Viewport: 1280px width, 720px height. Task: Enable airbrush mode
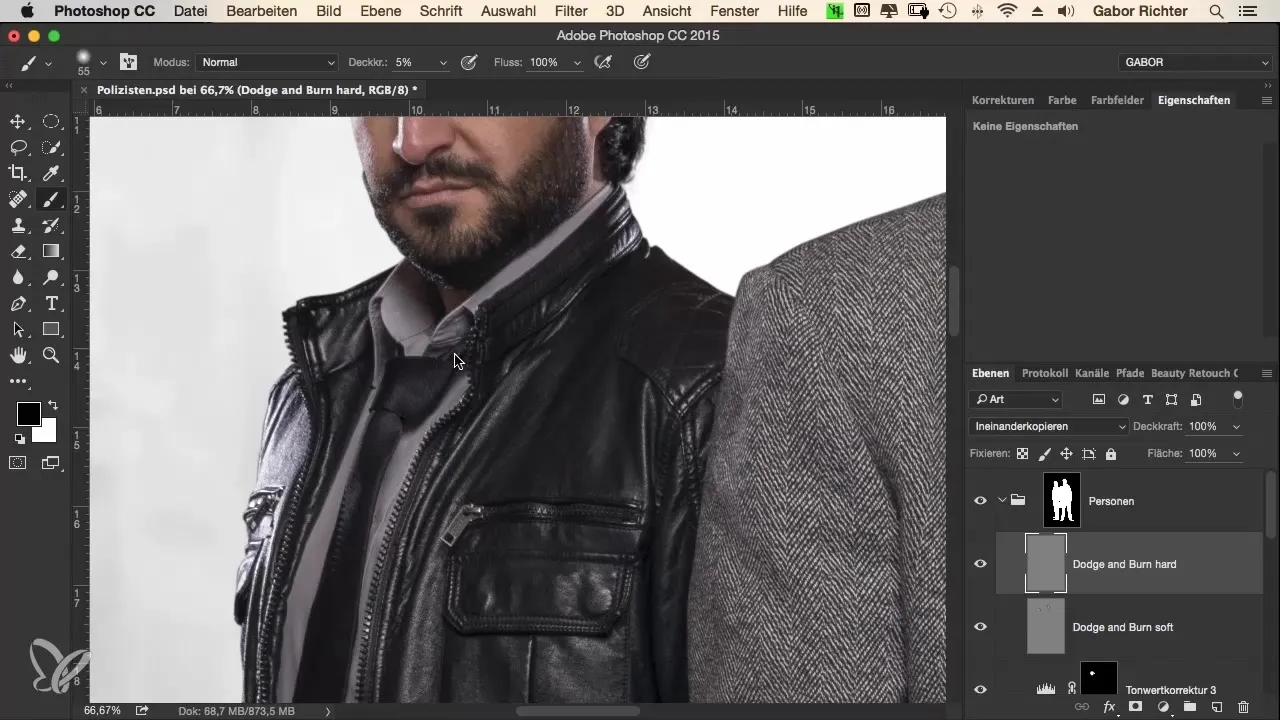[603, 62]
